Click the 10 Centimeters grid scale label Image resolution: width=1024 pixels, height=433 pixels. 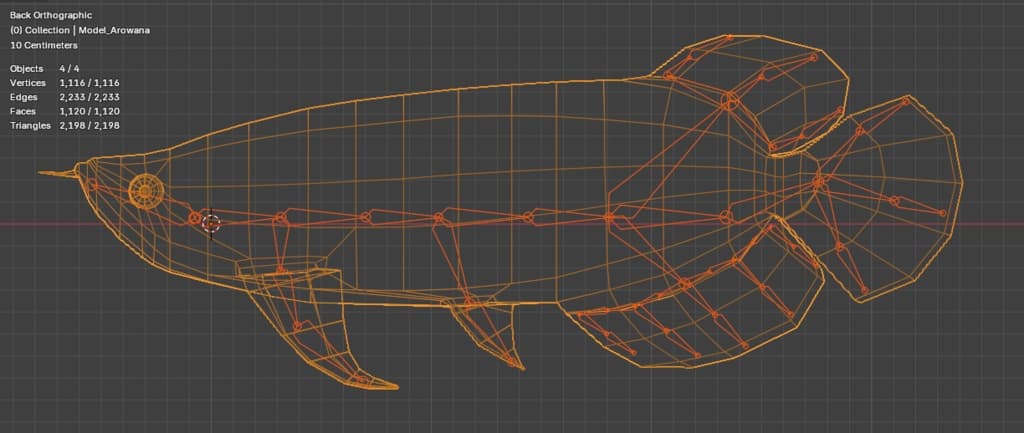pyautogui.click(x=44, y=45)
